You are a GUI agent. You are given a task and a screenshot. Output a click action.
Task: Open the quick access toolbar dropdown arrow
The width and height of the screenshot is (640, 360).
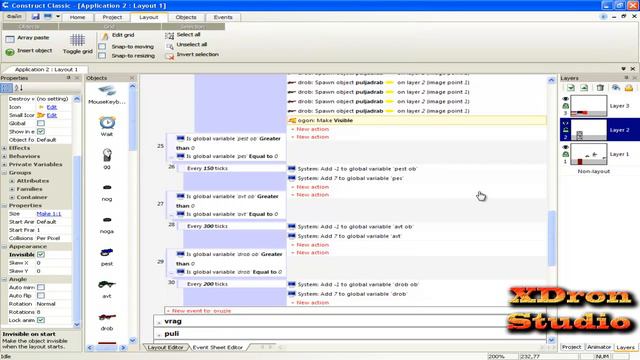(x=58, y=17)
